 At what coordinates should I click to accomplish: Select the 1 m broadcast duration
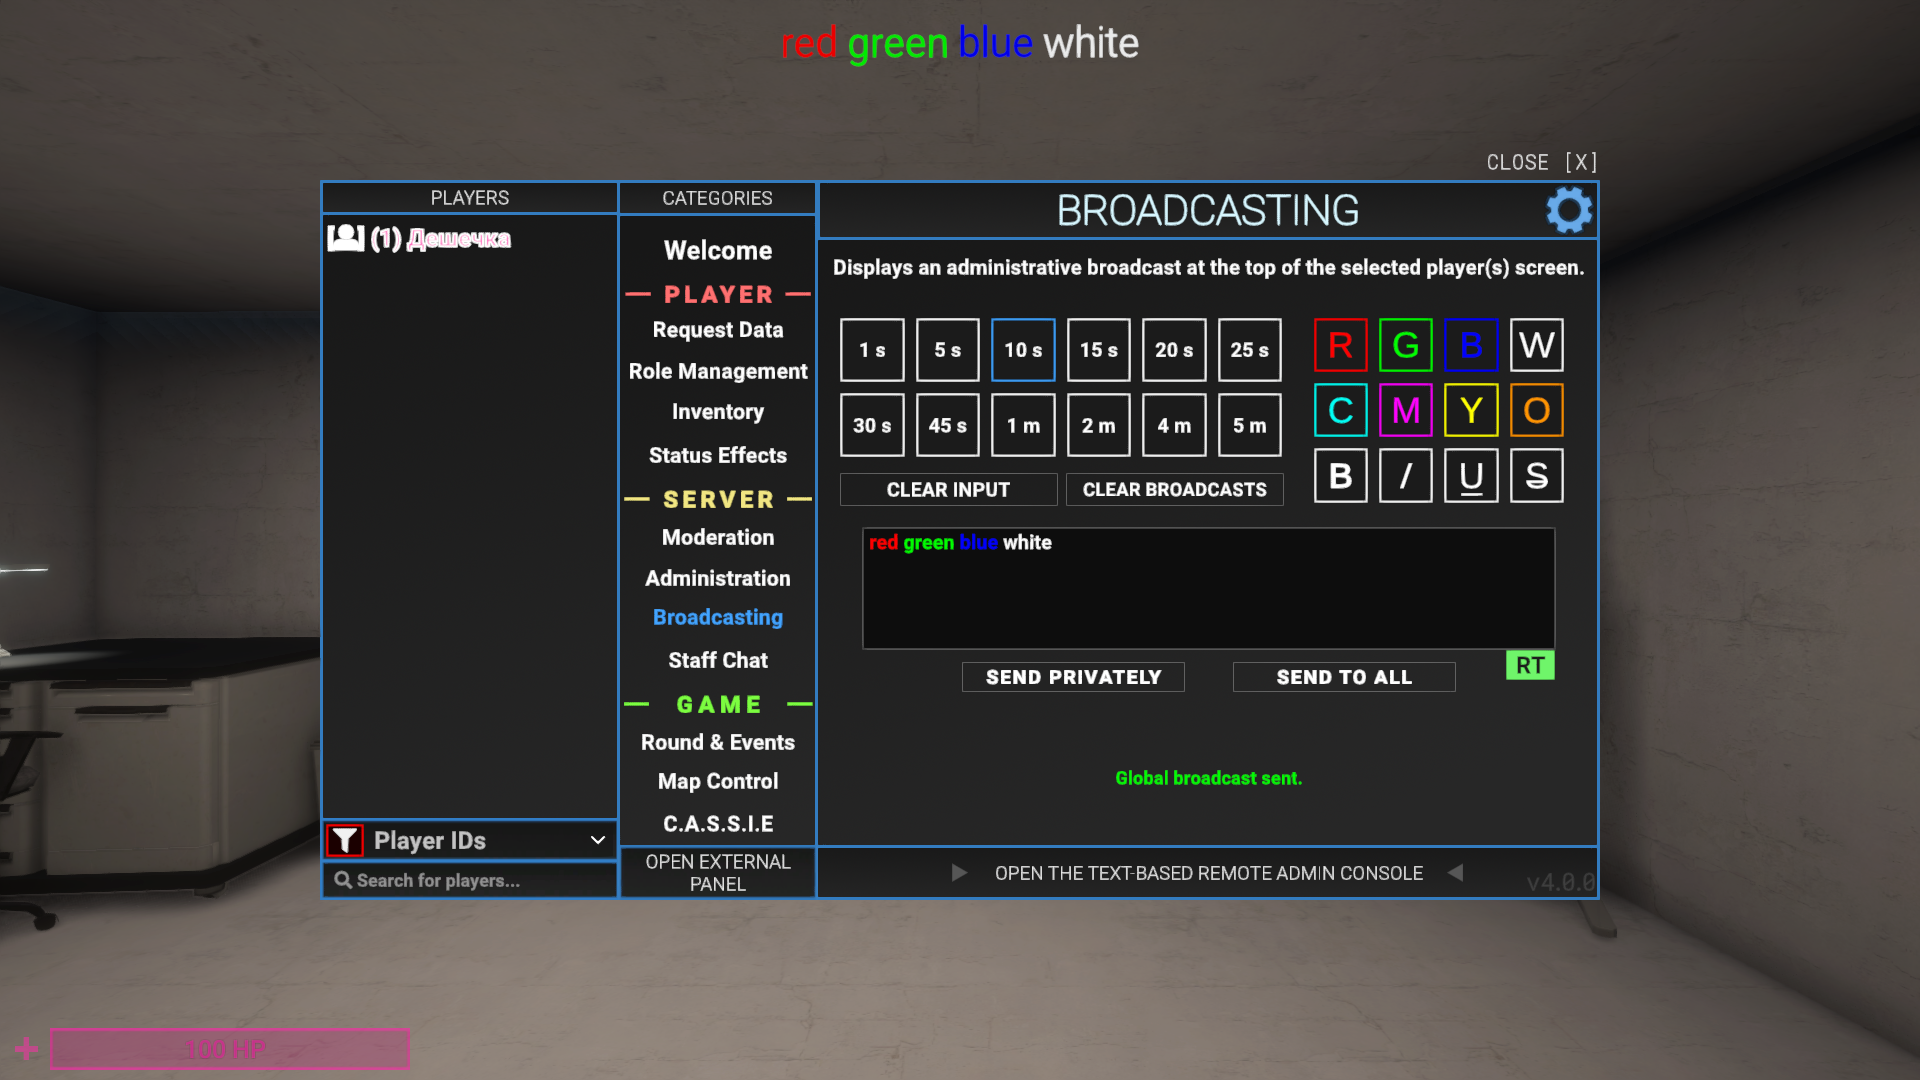(1023, 425)
